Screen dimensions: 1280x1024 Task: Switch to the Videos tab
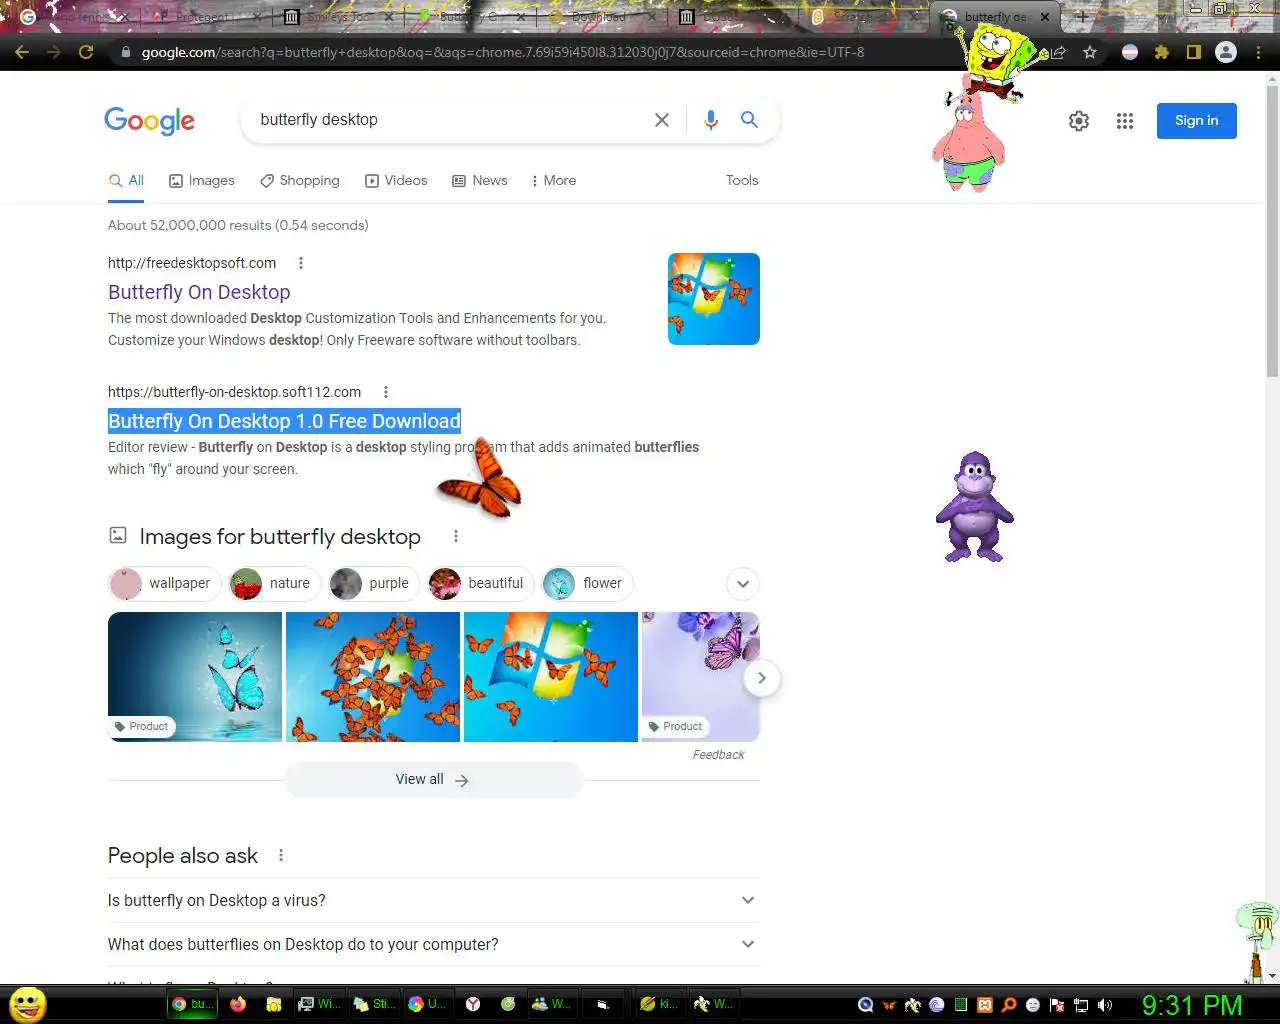[396, 181]
